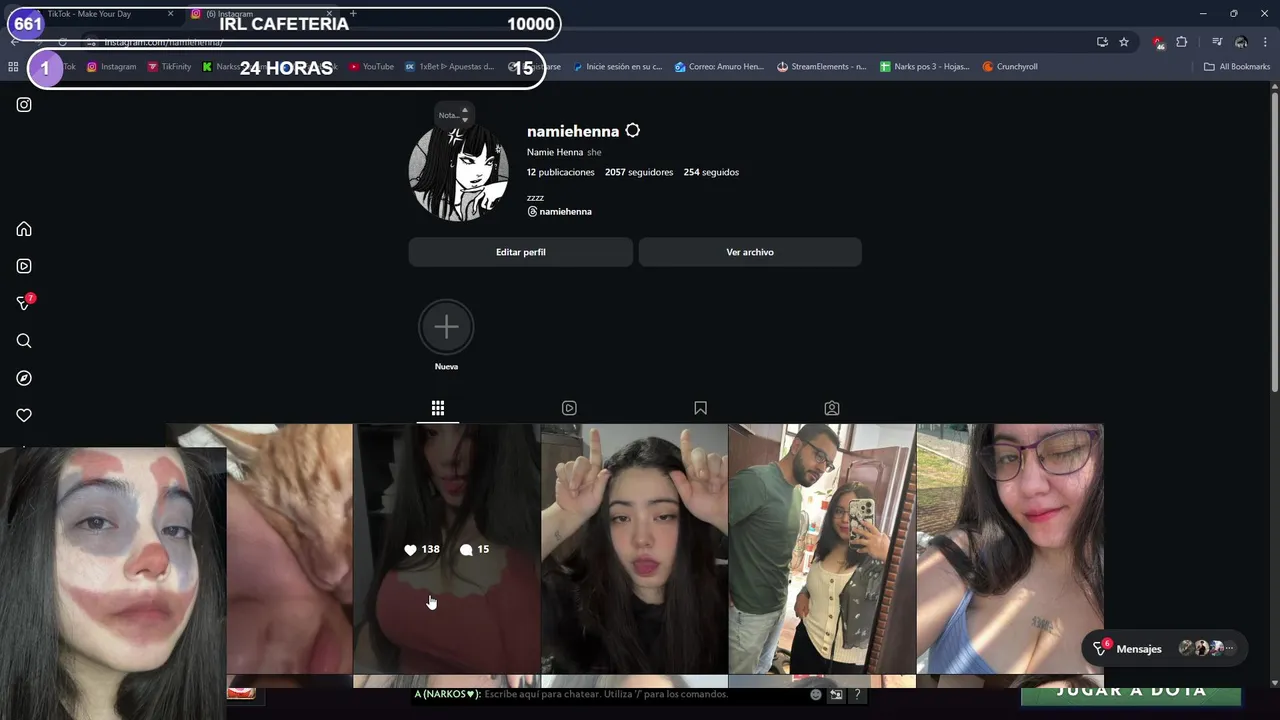This screenshot has height=720, width=1280.
Task: Switch to the posts grid tab
Action: 438,408
